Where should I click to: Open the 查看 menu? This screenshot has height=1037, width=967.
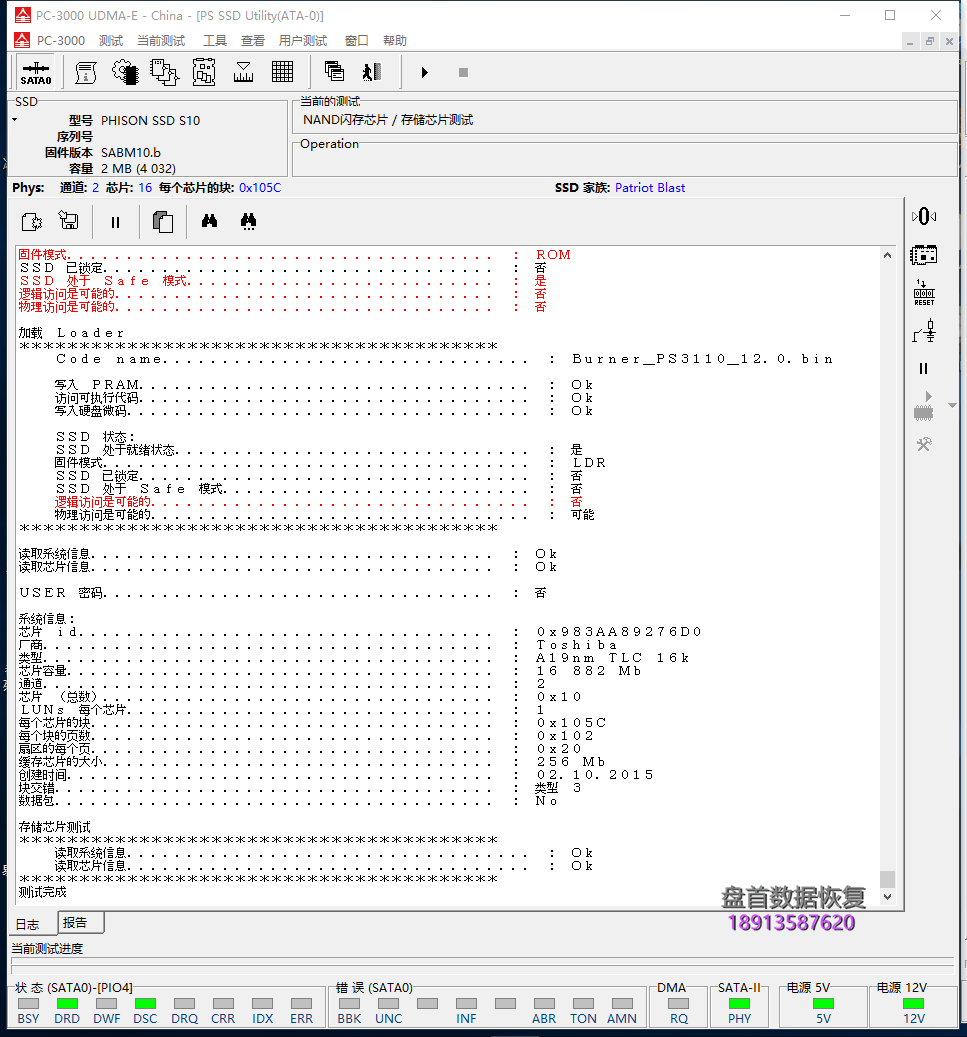click(253, 40)
